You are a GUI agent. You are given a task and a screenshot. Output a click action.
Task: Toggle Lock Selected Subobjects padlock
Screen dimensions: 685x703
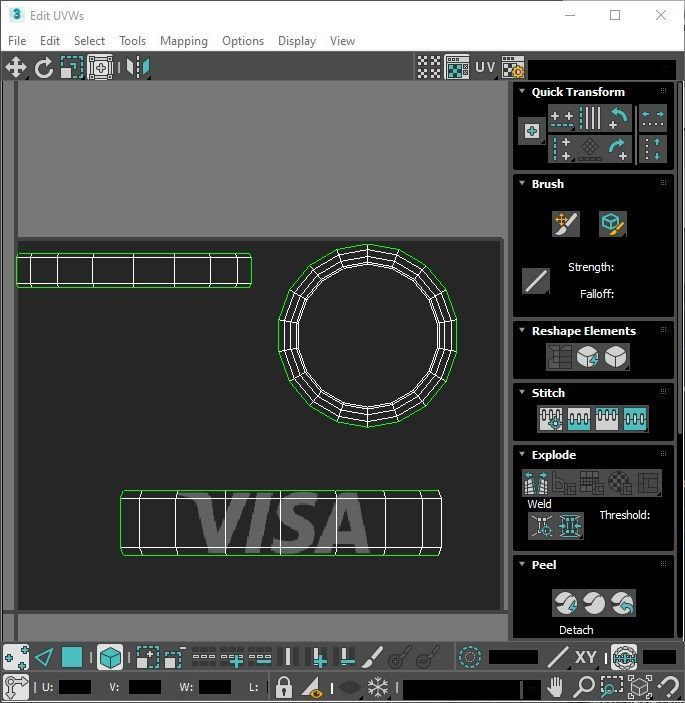click(284, 686)
